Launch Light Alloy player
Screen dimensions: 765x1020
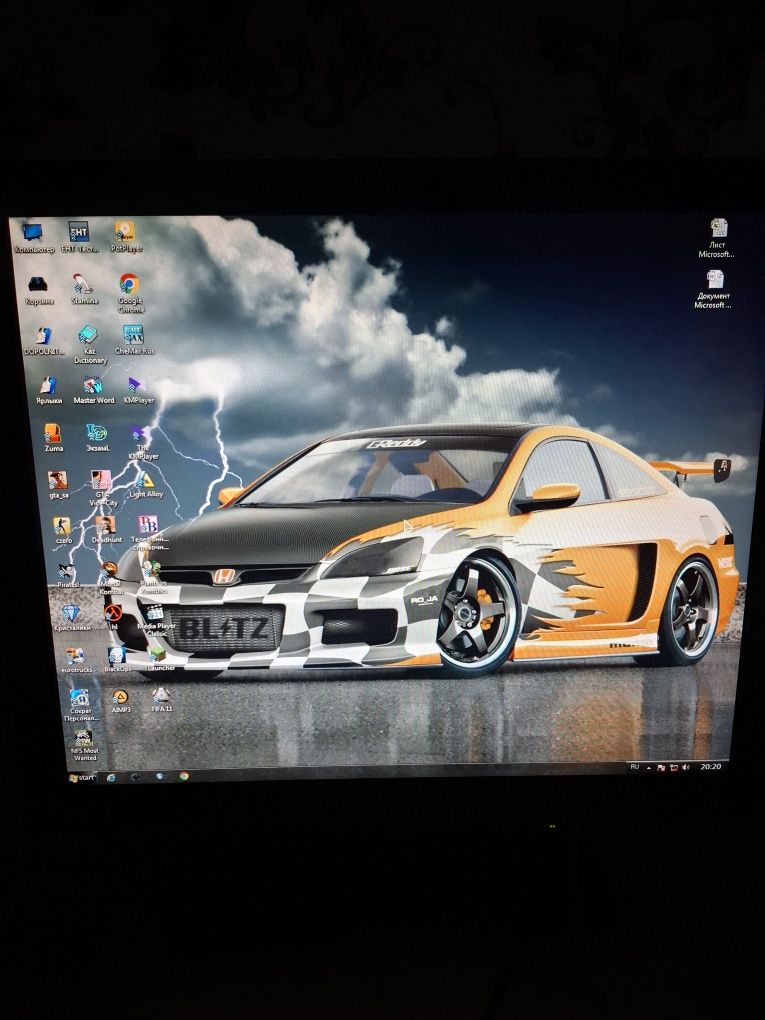pos(145,484)
